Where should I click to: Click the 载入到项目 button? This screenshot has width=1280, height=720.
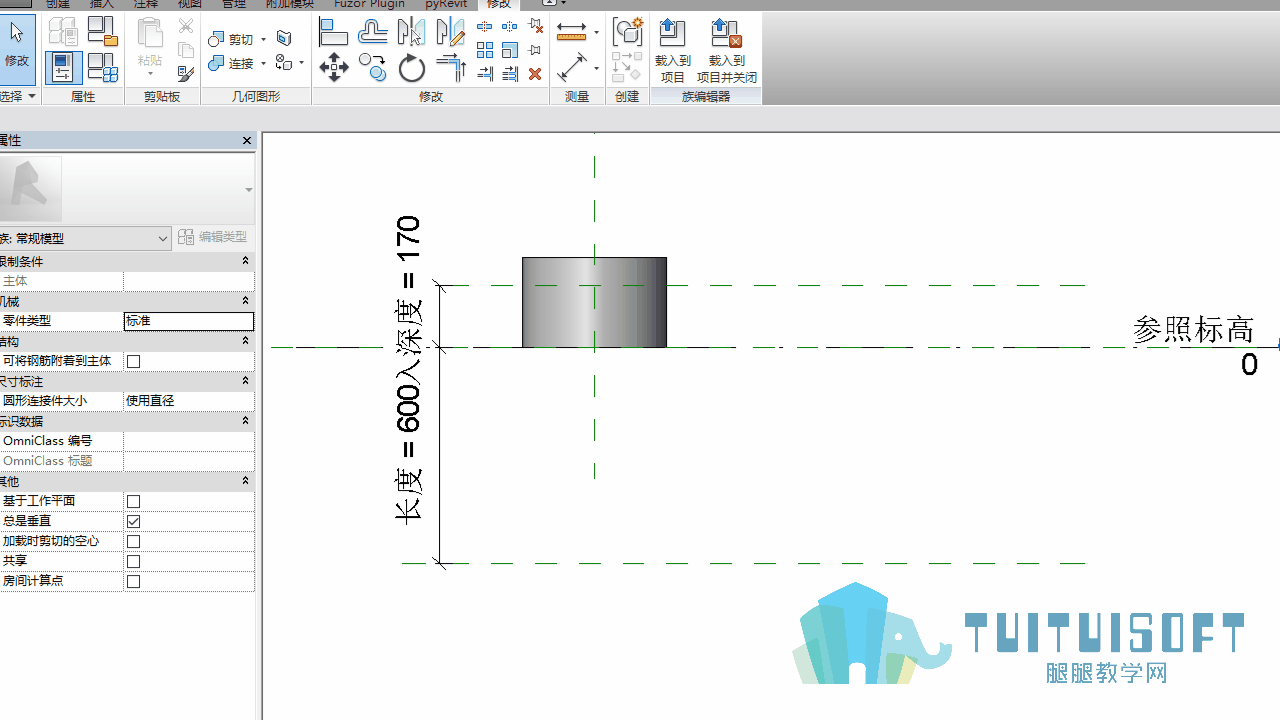pyautogui.click(x=673, y=51)
